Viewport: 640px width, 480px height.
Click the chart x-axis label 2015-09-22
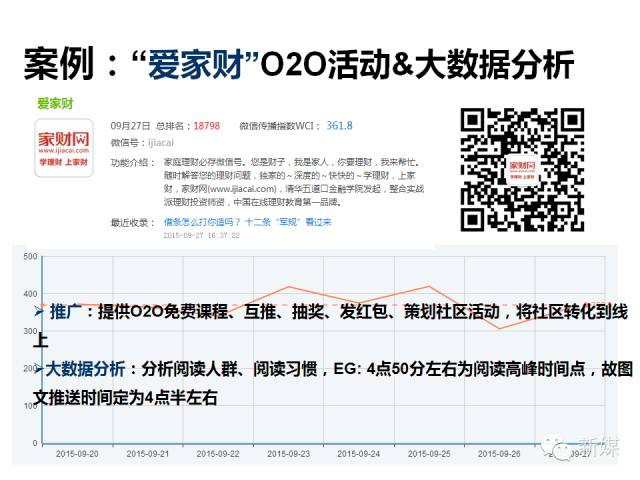coord(218,453)
